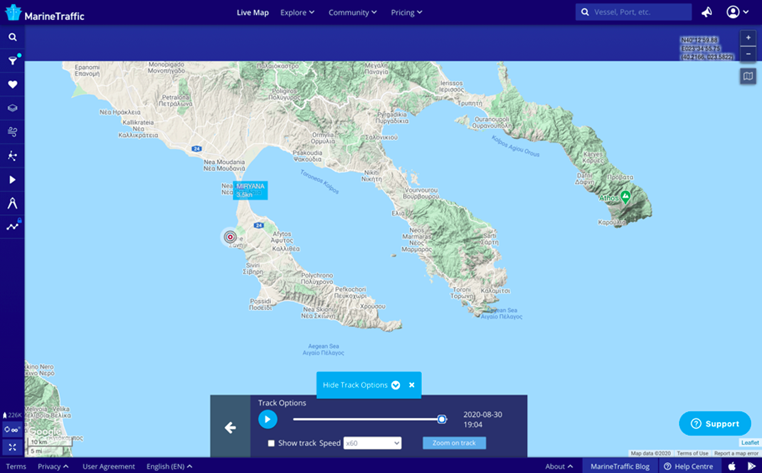Open the map layers icon in sidebar
Image resolution: width=762 pixels, height=473 pixels.
(x=12, y=108)
